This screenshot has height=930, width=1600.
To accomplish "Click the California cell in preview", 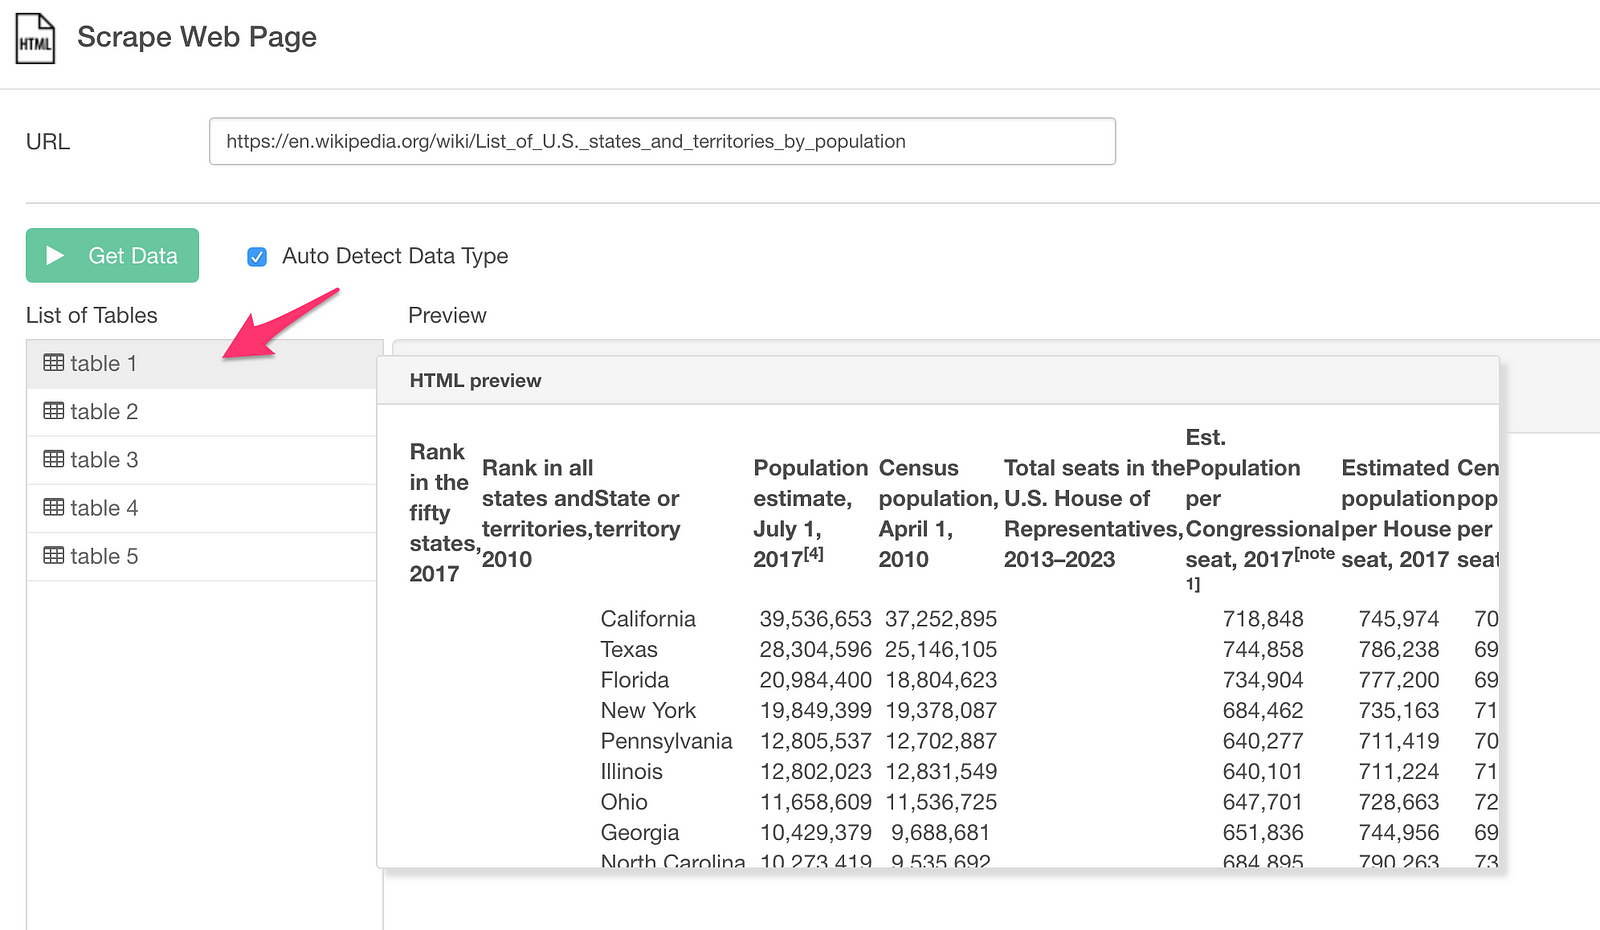I will pyautogui.click(x=648, y=619).
